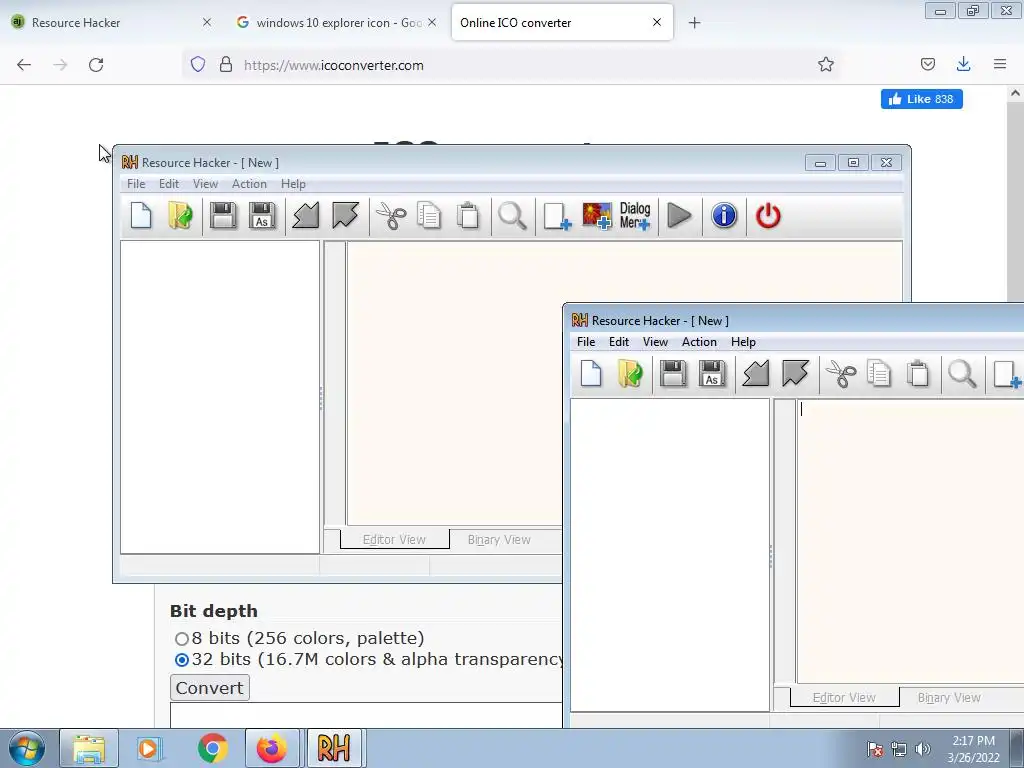Click Find magnifier icon in back Resource Hacker window
Screen dimensions: 1024x768
(x=512, y=216)
